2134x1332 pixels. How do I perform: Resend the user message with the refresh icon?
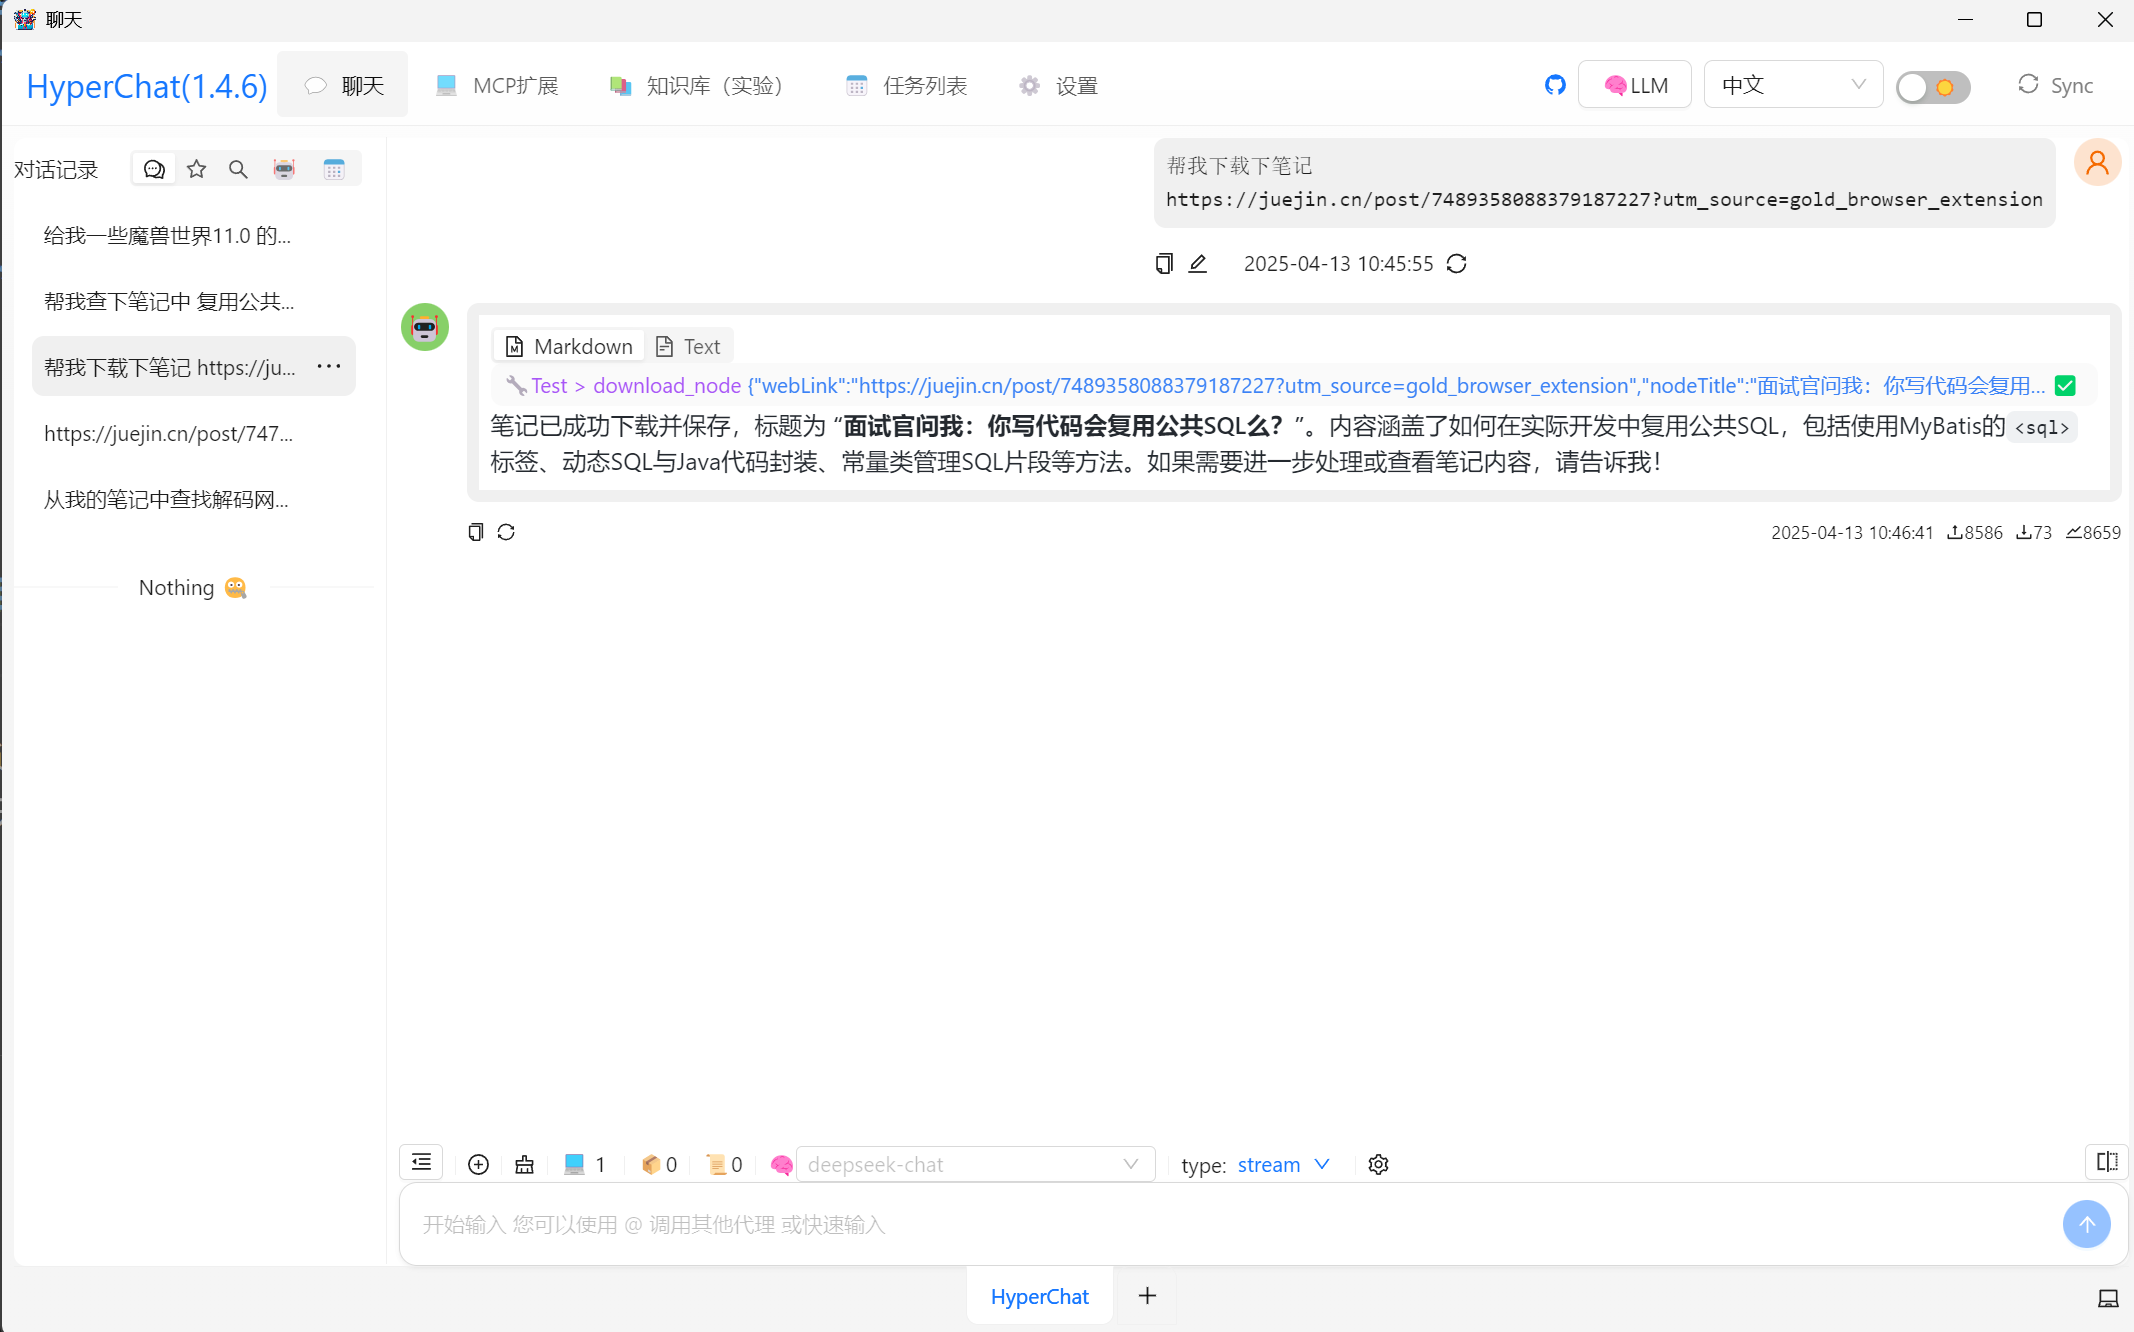[1457, 263]
